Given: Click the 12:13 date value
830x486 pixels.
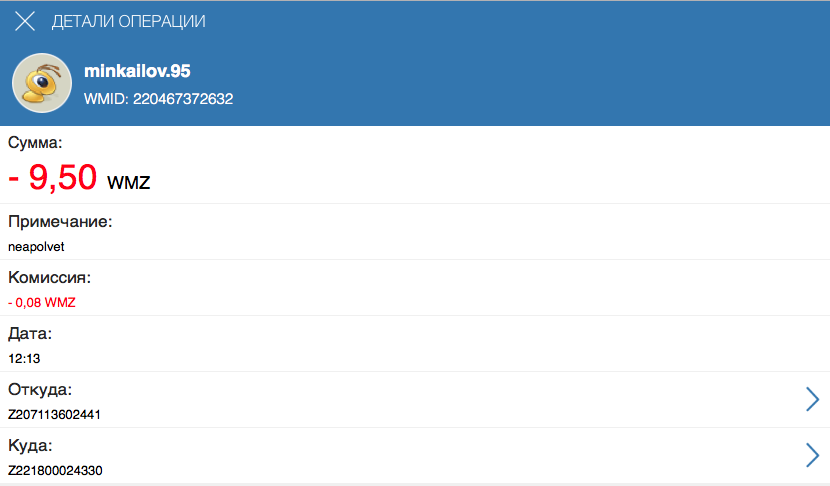Looking at the screenshot, I should click(x=24, y=358).
